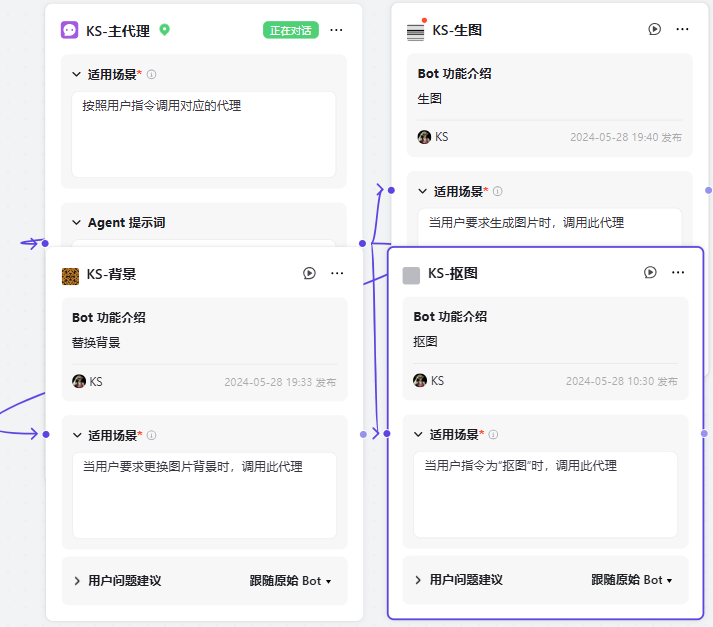Click the purple chat icon of KS-主代理
Image resolution: width=713 pixels, height=627 pixels.
click(x=70, y=30)
